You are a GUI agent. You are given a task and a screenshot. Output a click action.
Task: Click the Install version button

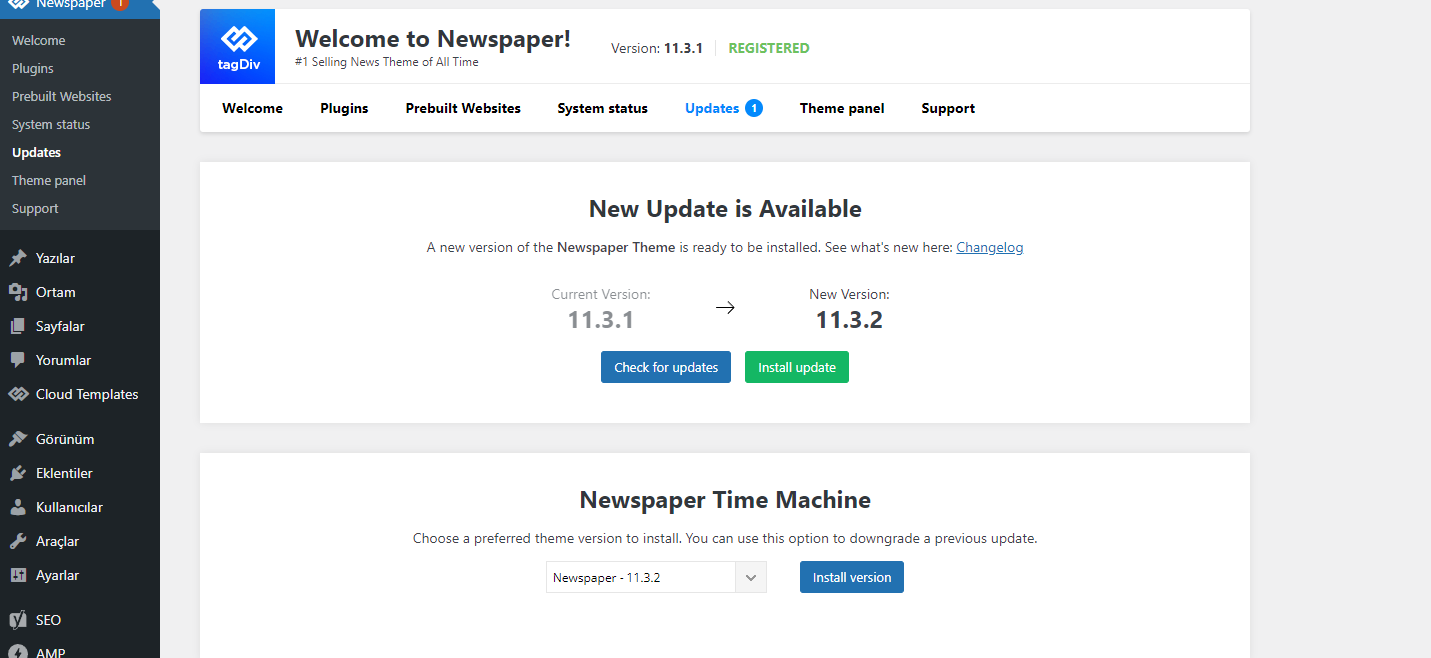coord(852,577)
